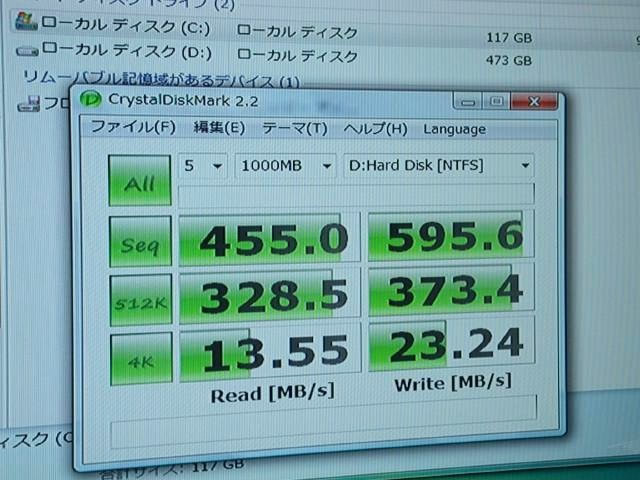This screenshot has height=480, width=640.
Task: Click the リムーバブル記憶域があるデバイス (1) group header
Action: click(x=161, y=79)
